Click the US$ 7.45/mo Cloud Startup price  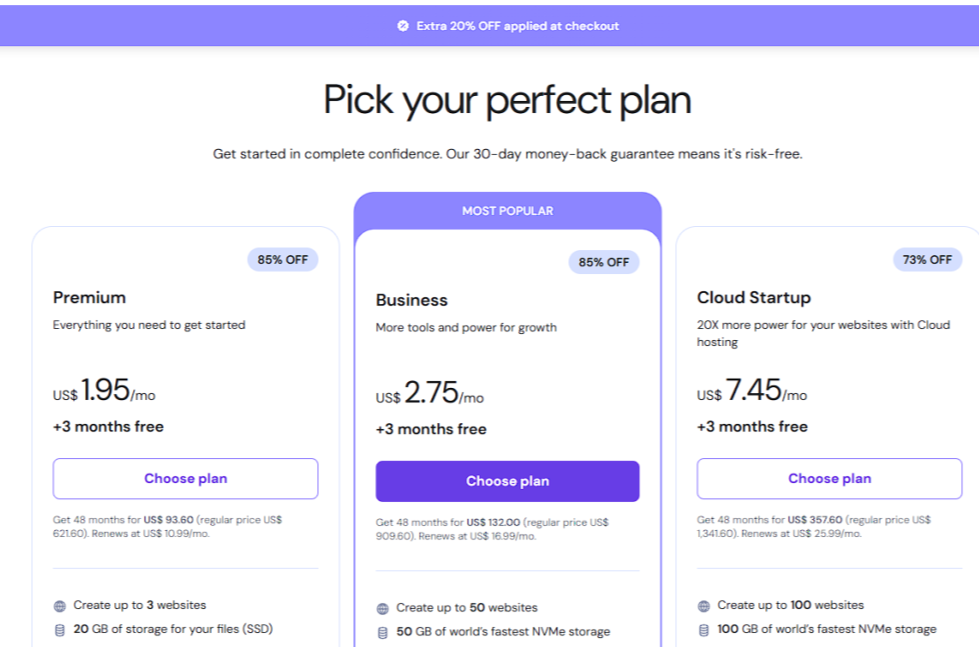[x=752, y=392]
